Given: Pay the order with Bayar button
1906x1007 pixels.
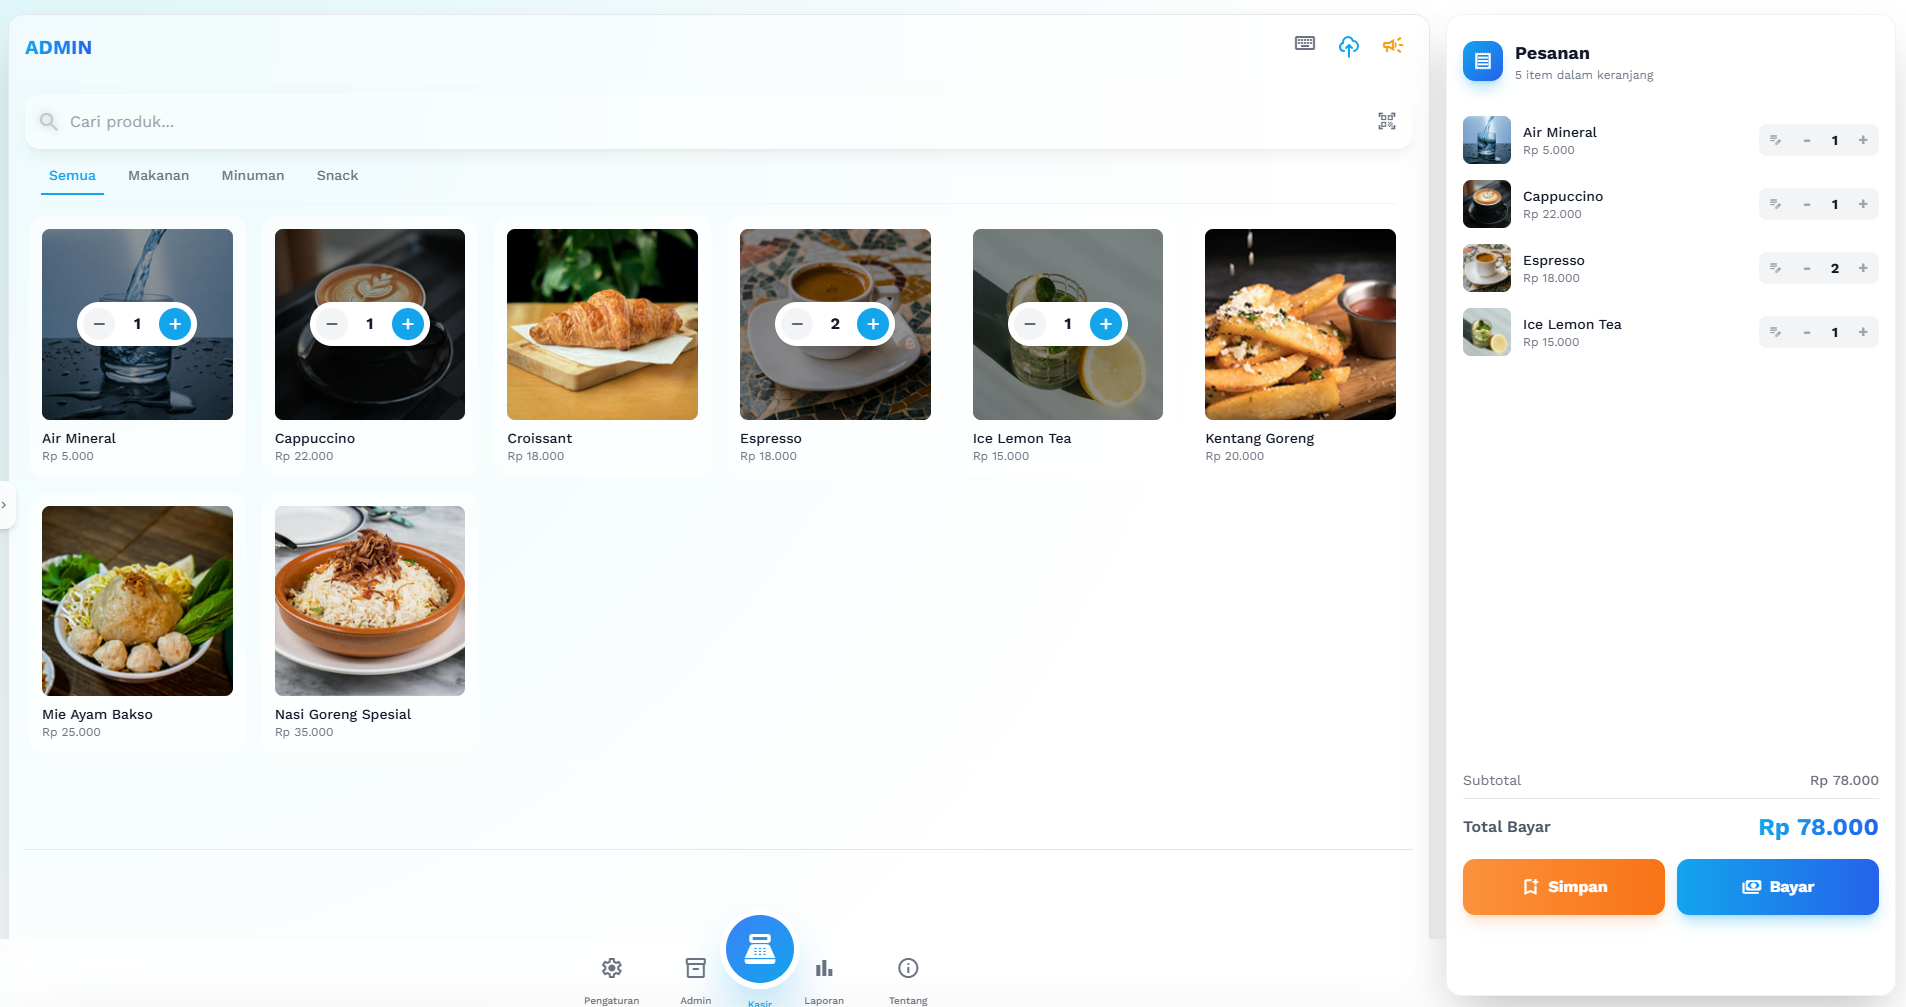Looking at the screenshot, I should click(x=1778, y=887).
